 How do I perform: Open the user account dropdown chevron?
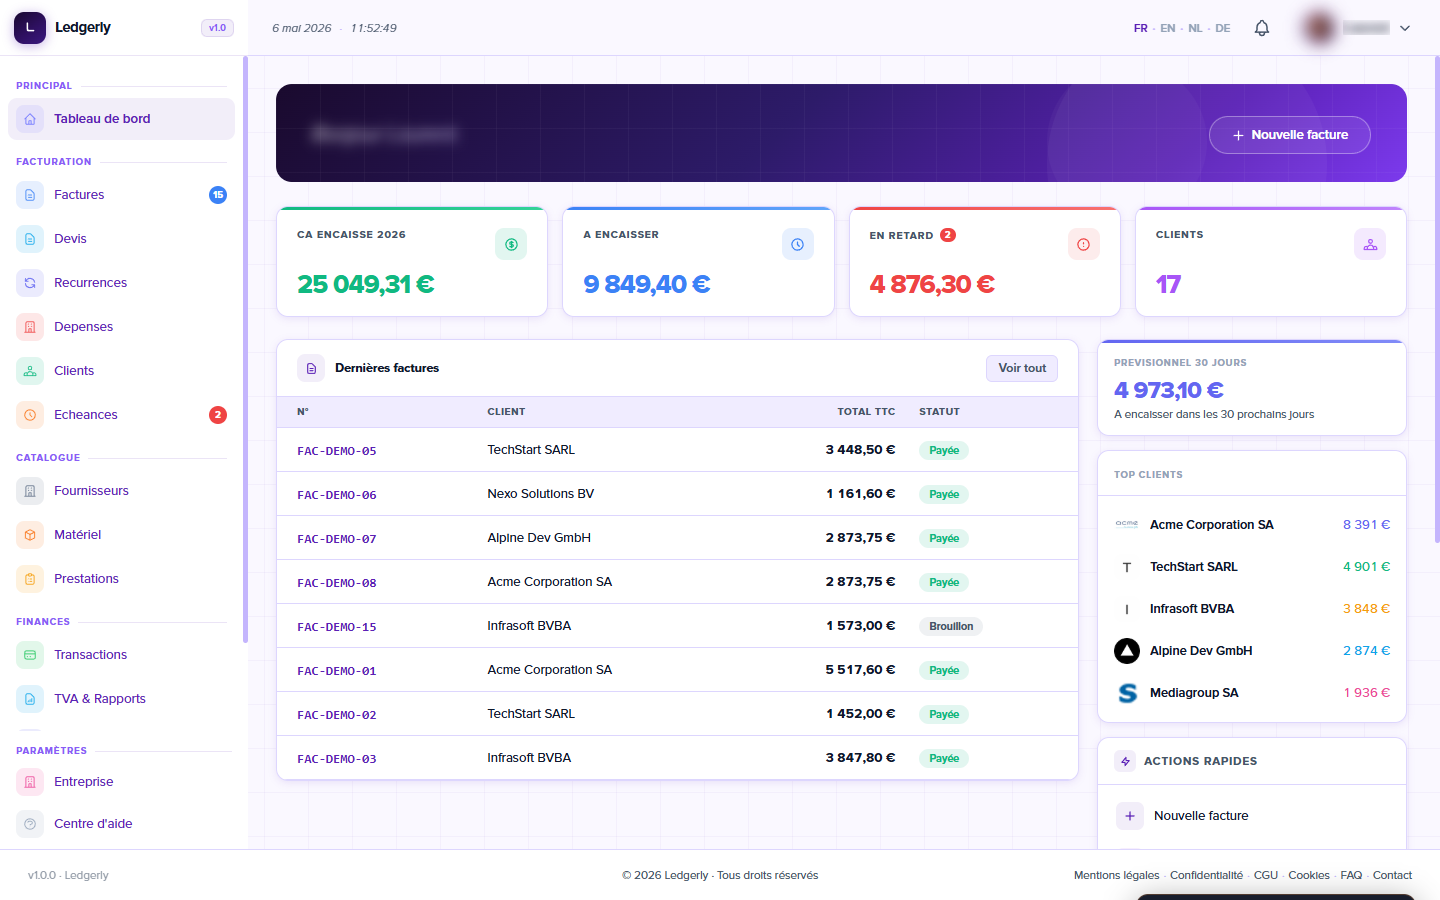1405,28
